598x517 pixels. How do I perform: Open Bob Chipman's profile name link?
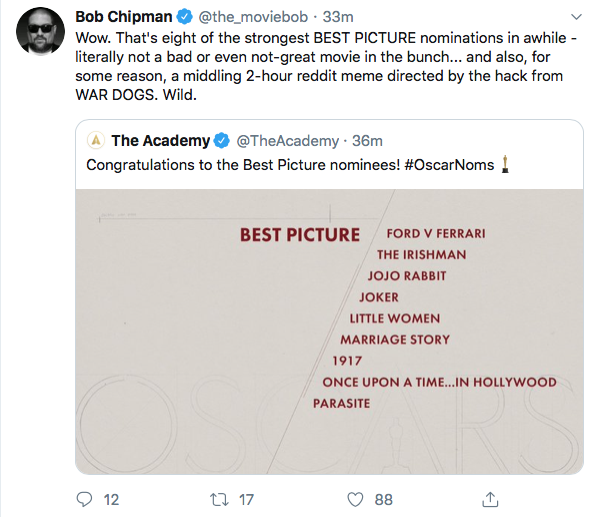pyautogui.click(x=124, y=17)
